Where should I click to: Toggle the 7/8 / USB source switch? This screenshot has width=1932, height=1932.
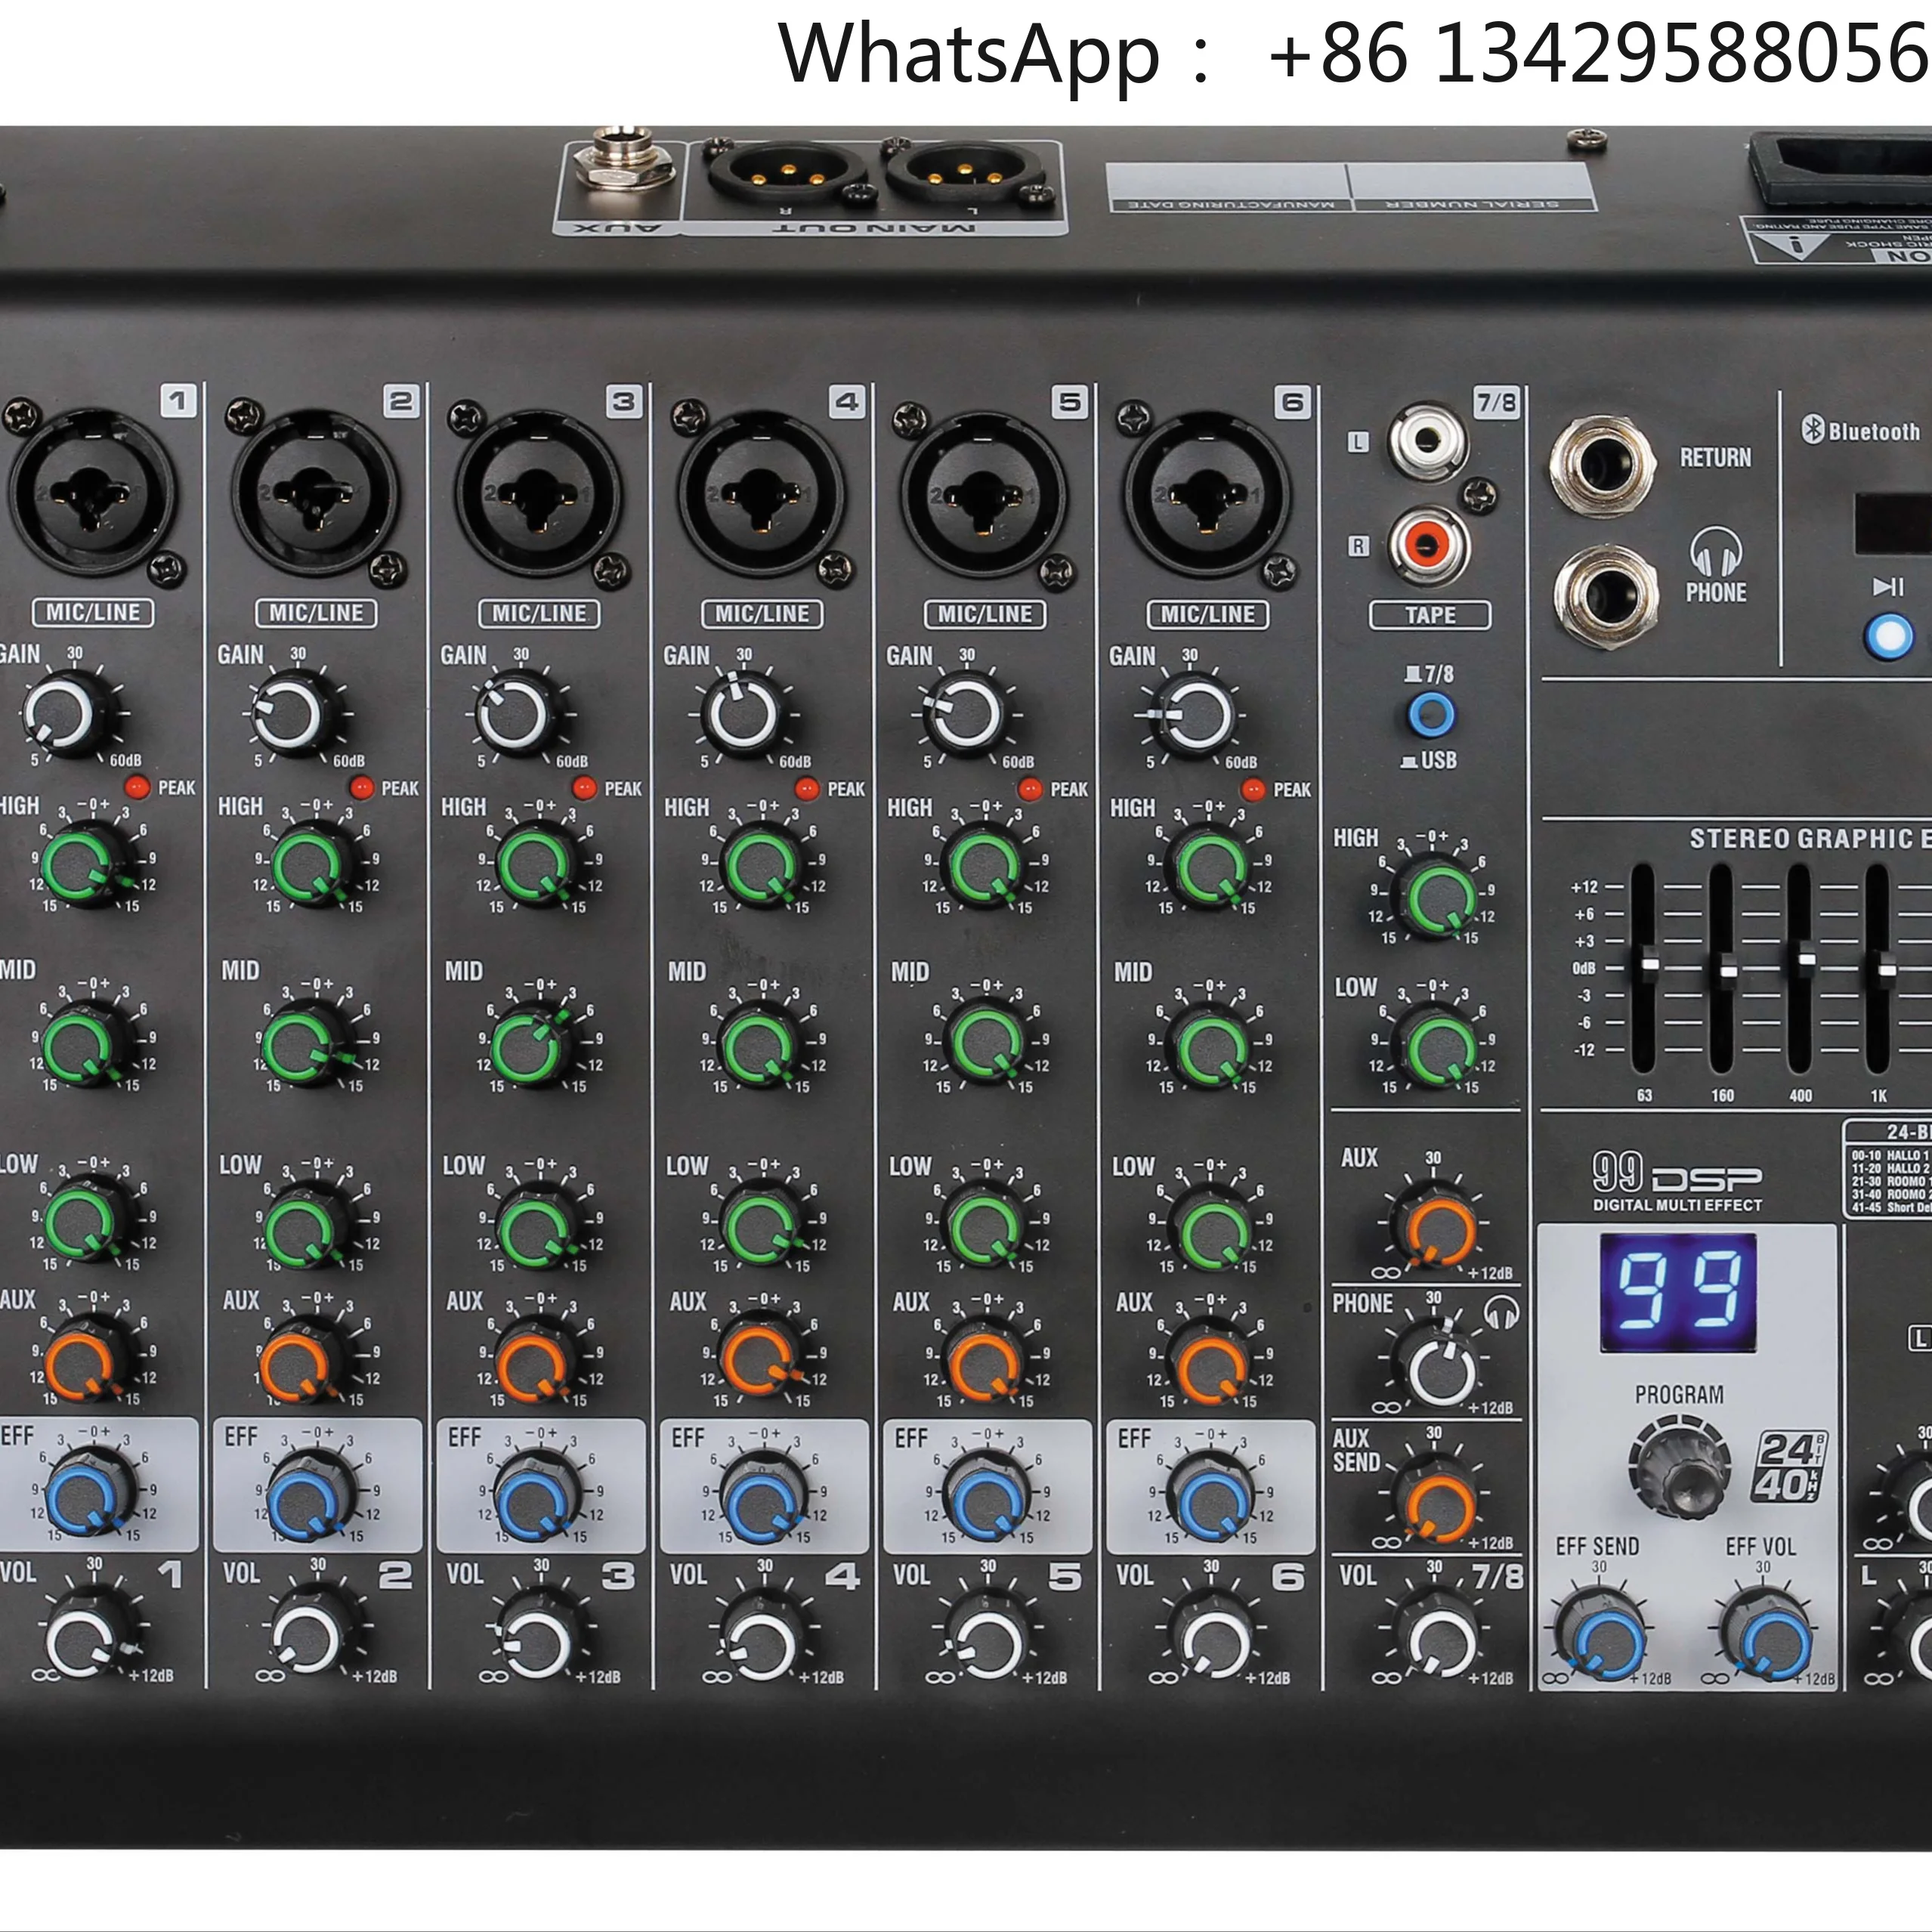coord(1431,715)
